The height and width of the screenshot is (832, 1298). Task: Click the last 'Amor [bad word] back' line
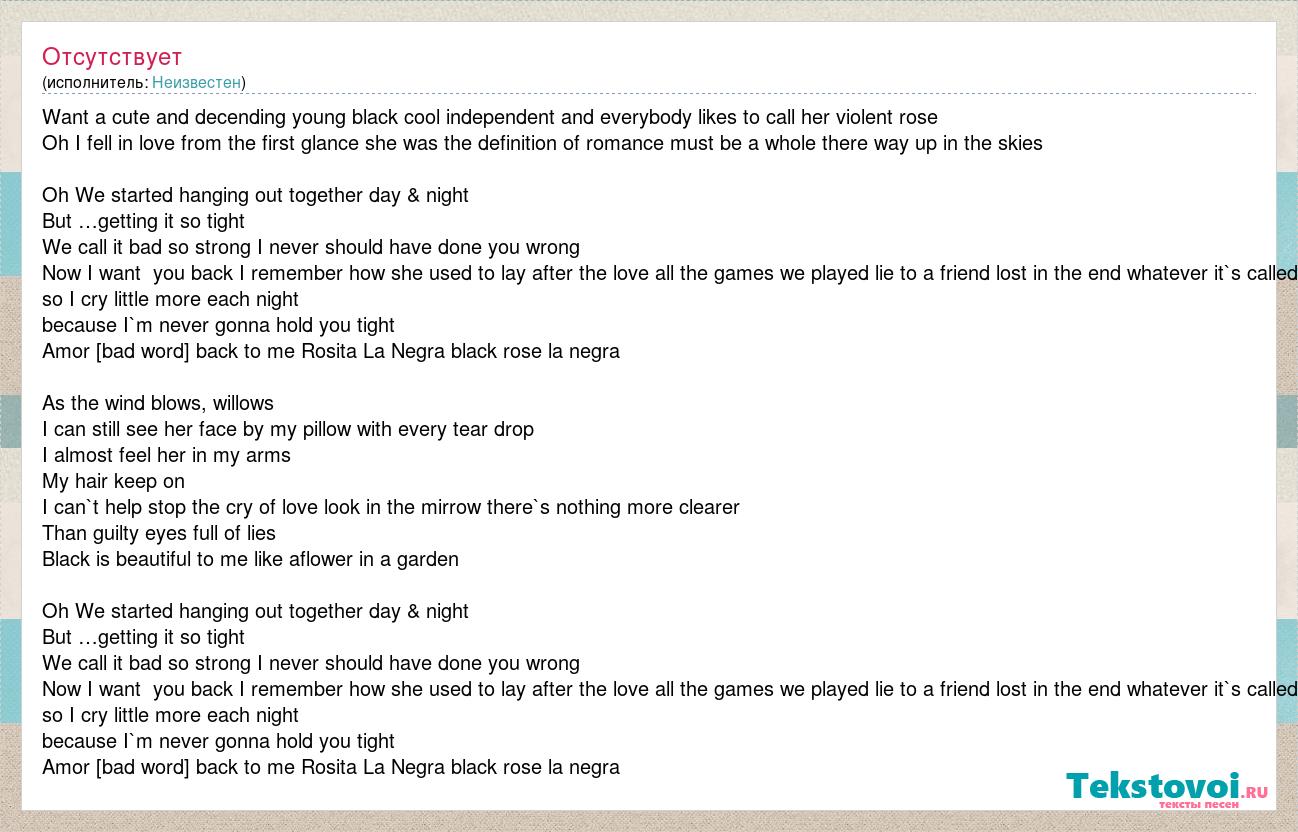coord(331,768)
